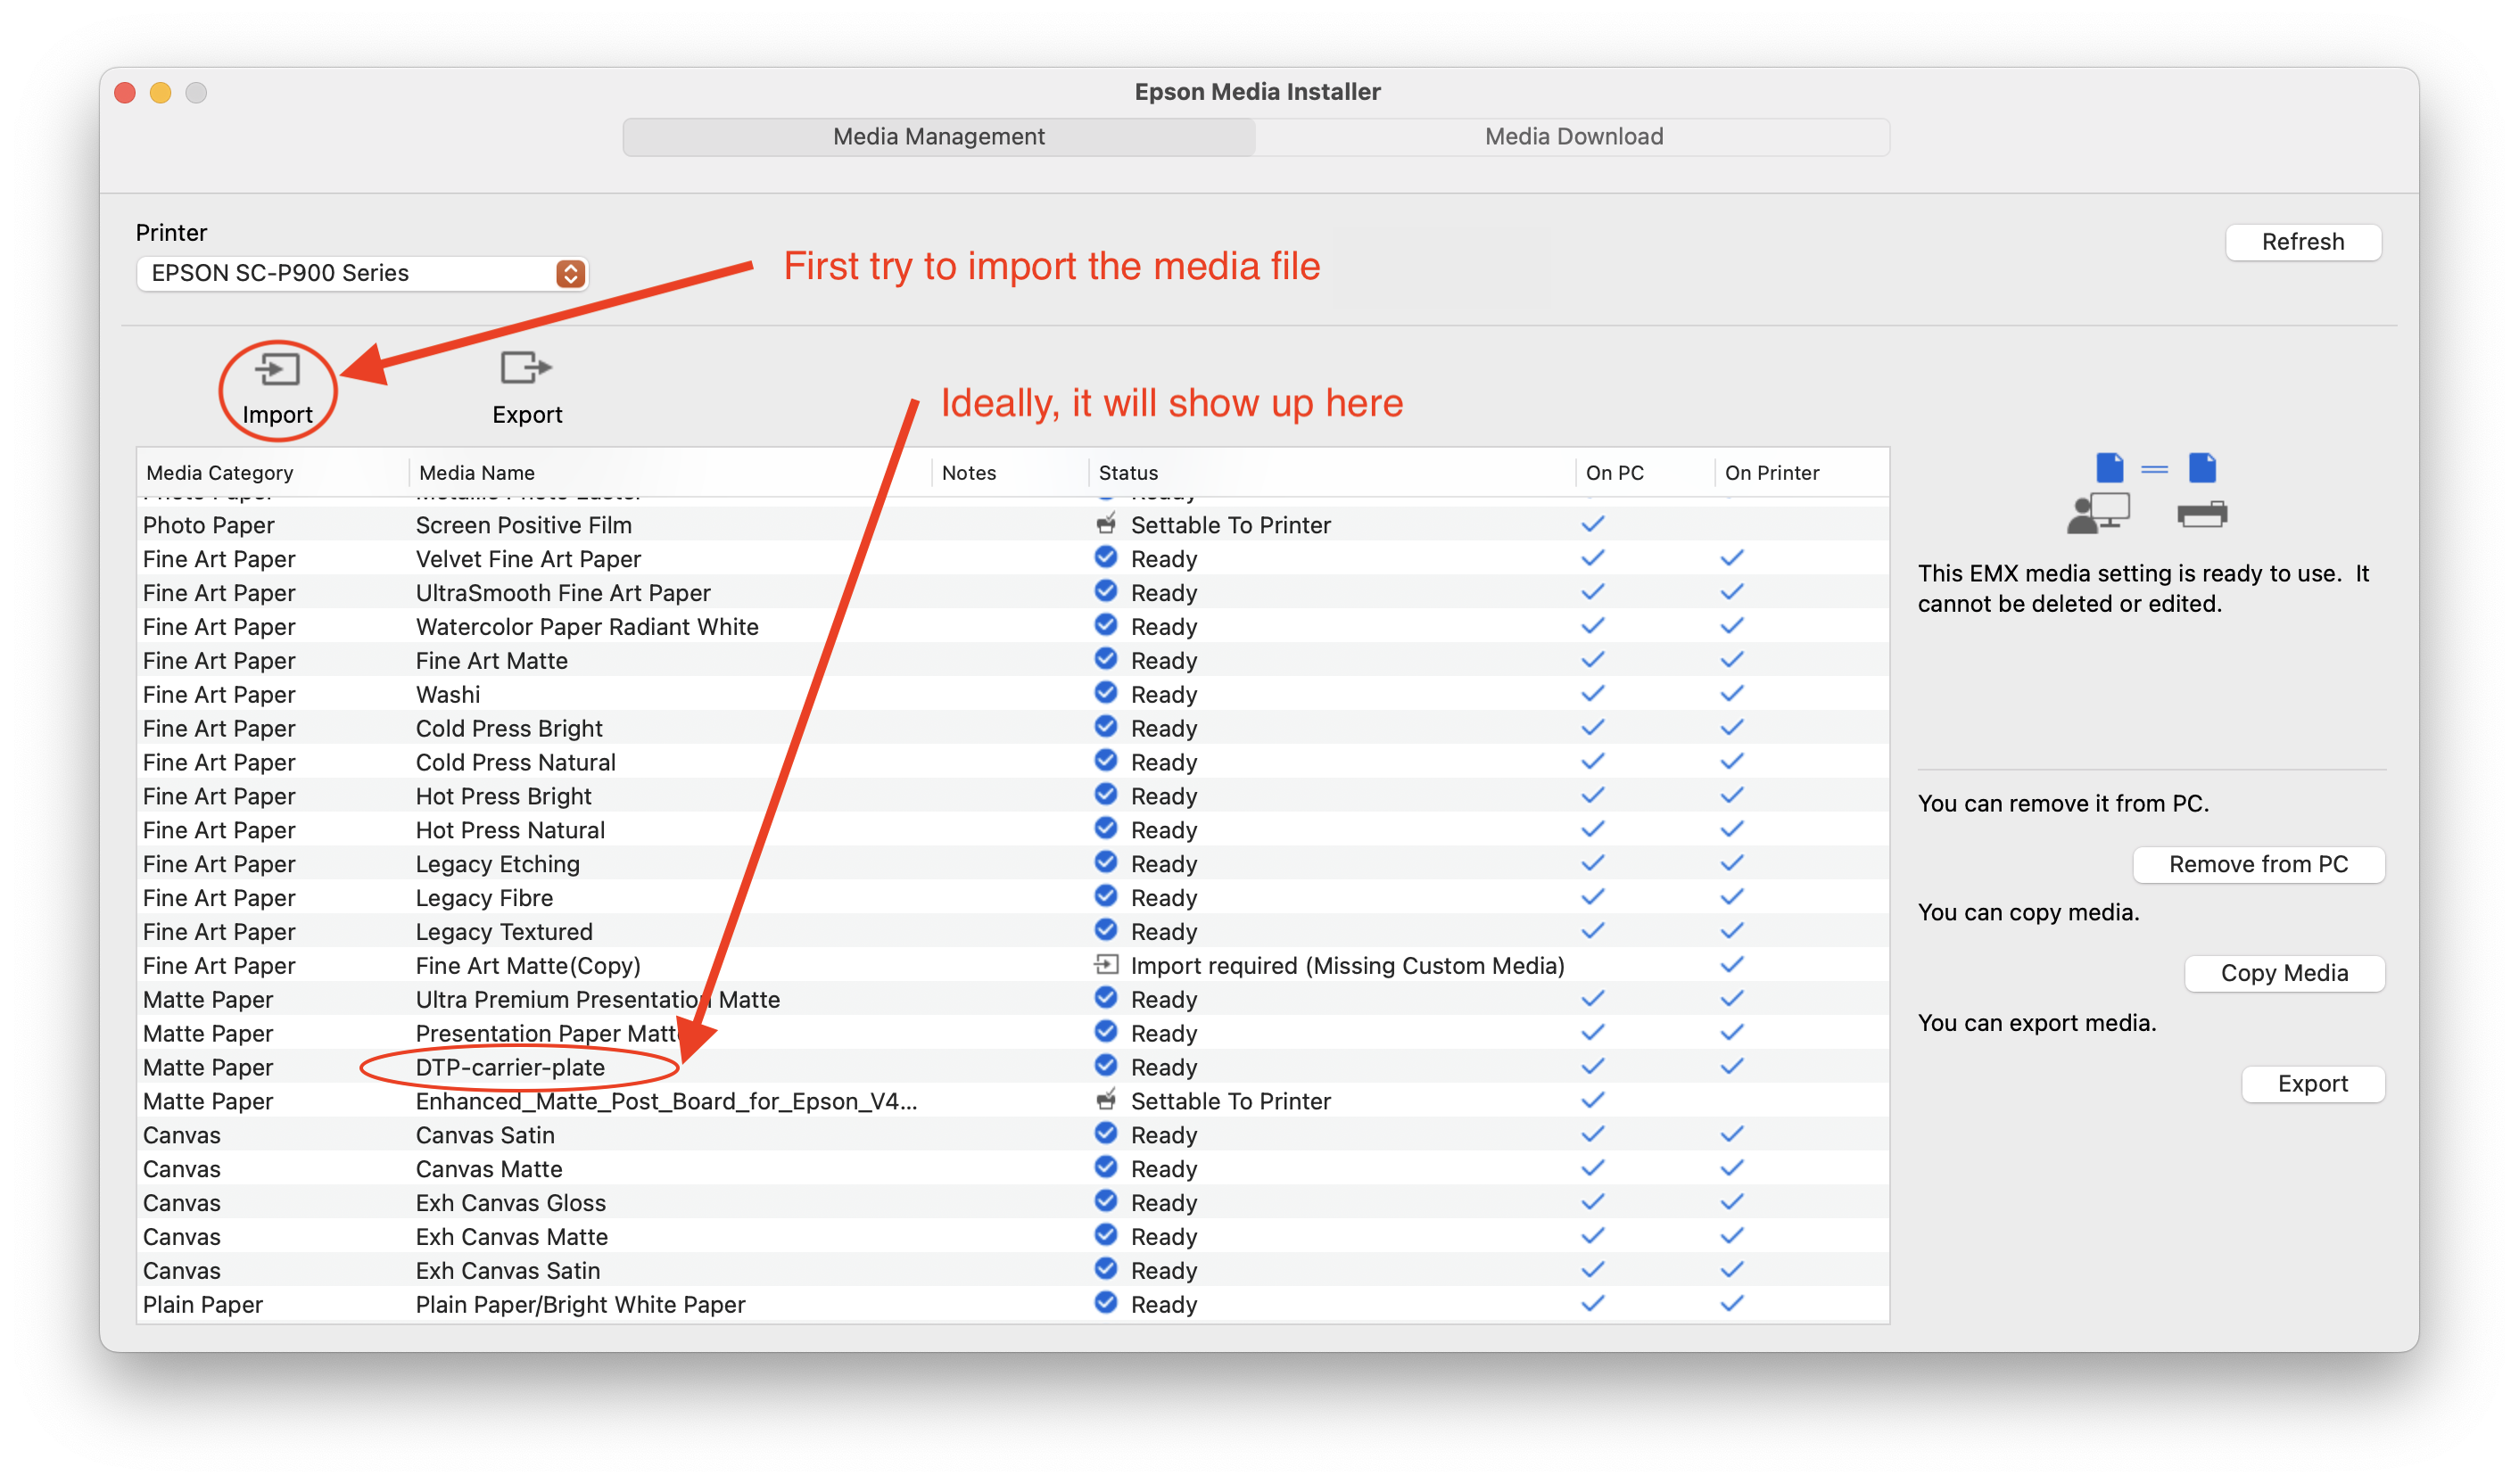
Task: Select Hot Press Natural media
Action: pos(1012,830)
